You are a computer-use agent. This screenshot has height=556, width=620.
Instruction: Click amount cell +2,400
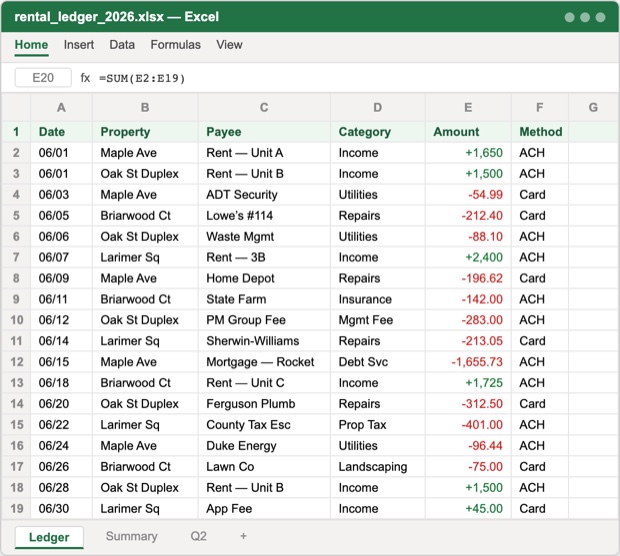click(468, 257)
